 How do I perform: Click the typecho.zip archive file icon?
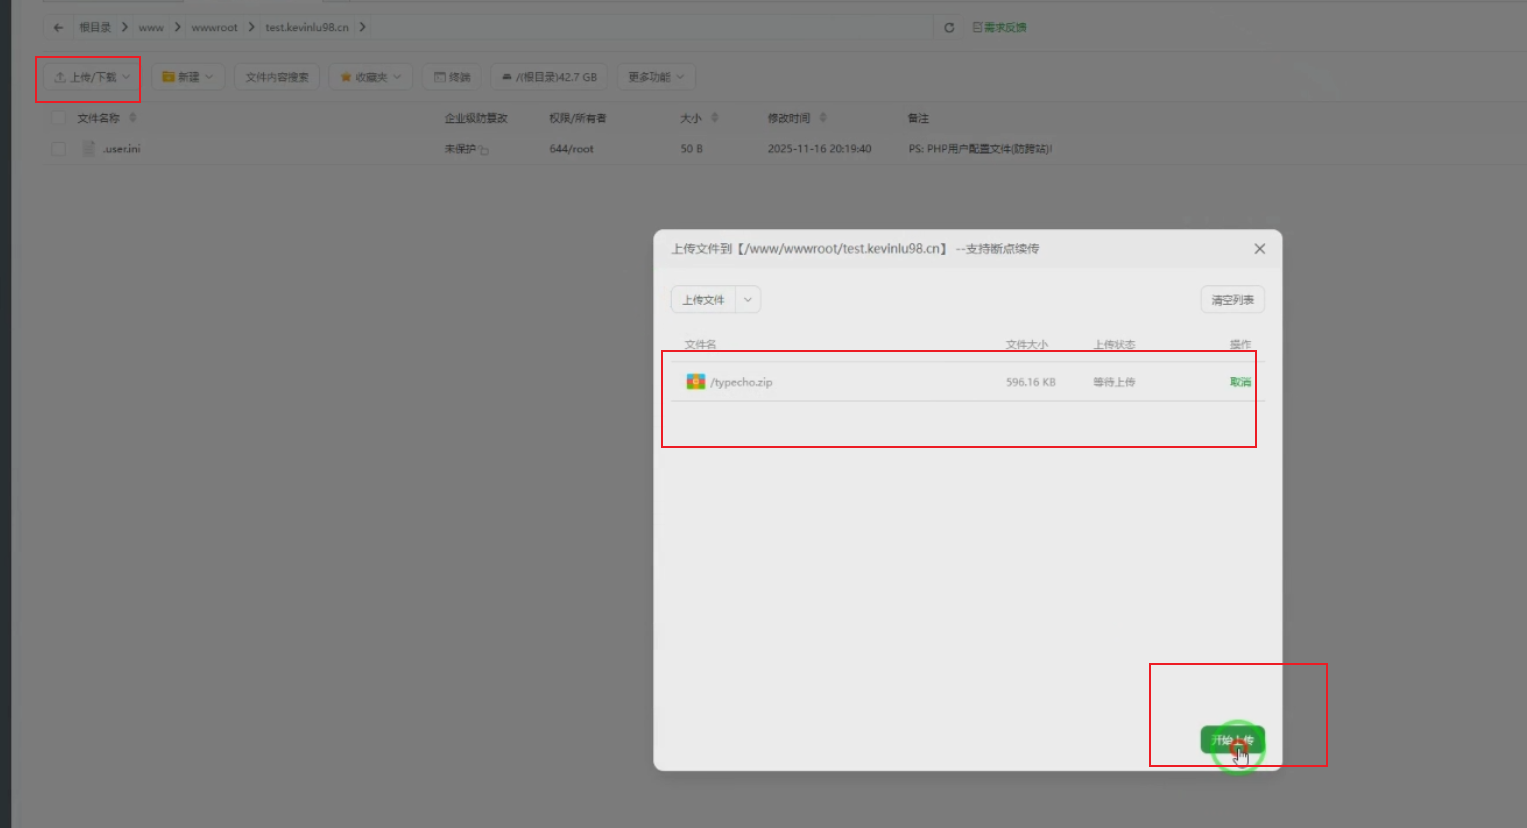697,381
